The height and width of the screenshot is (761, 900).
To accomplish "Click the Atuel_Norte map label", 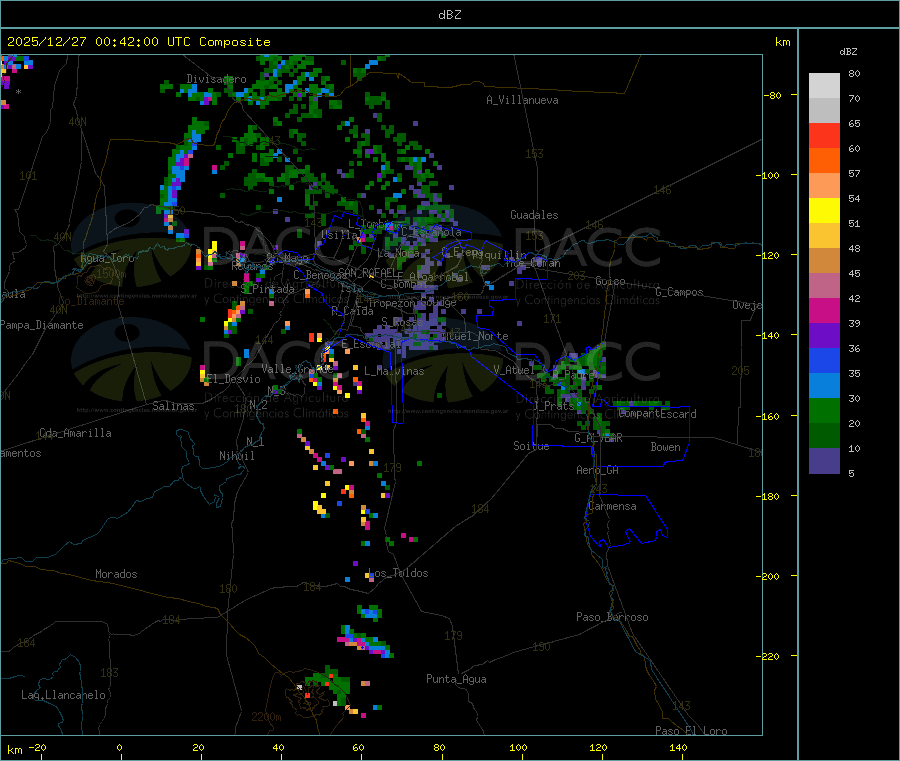I will [x=475, y=336].
